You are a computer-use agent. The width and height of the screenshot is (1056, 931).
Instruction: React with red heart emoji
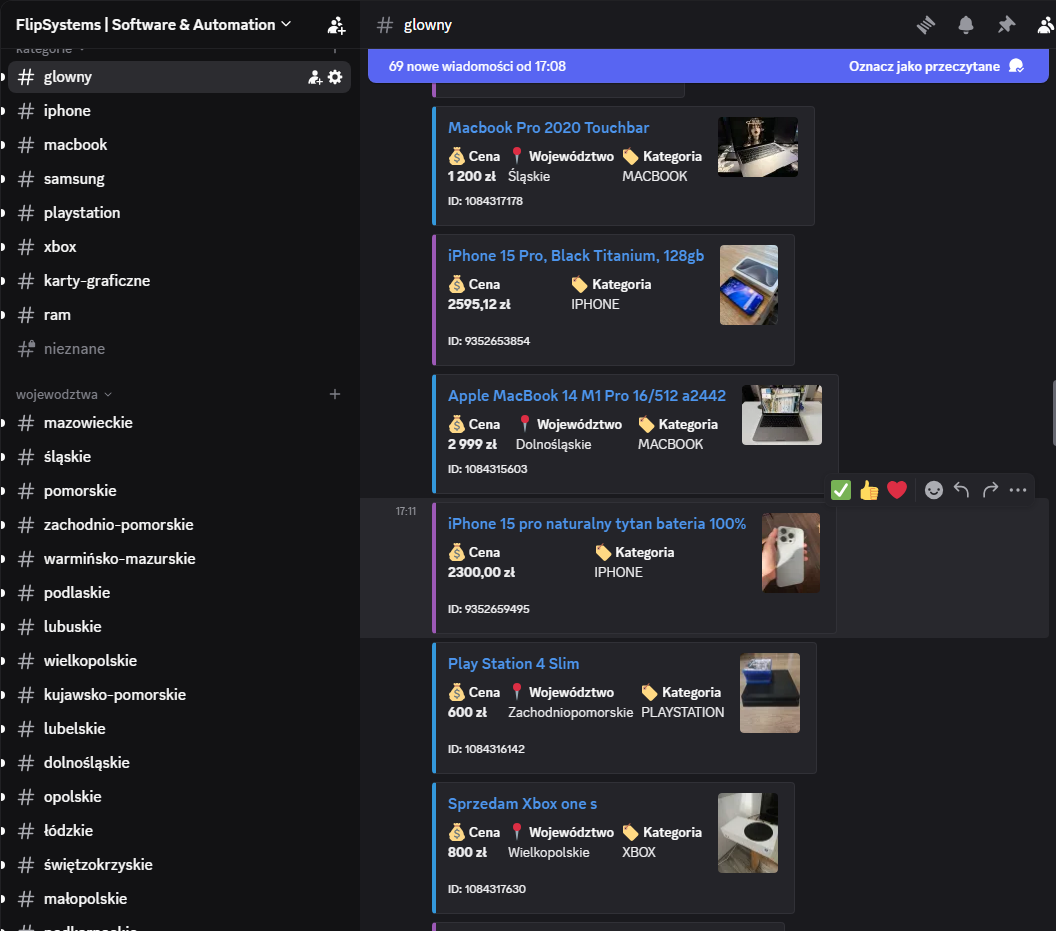(x=897, y=490)
